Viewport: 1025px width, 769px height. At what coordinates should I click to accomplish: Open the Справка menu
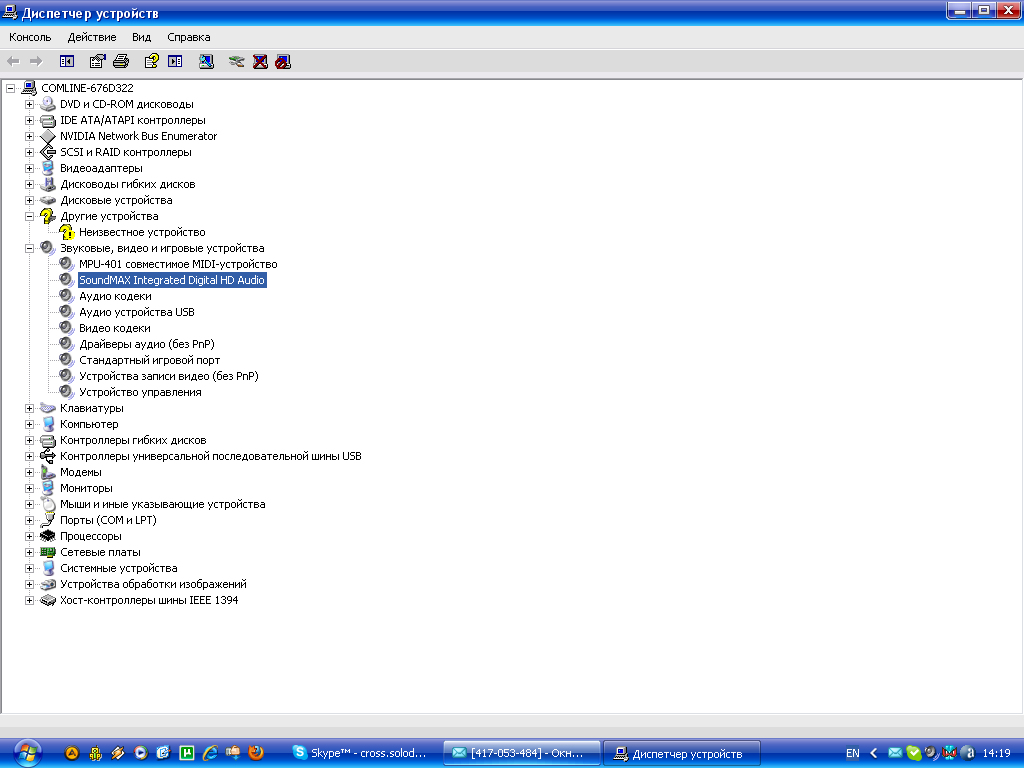[189, 37]
